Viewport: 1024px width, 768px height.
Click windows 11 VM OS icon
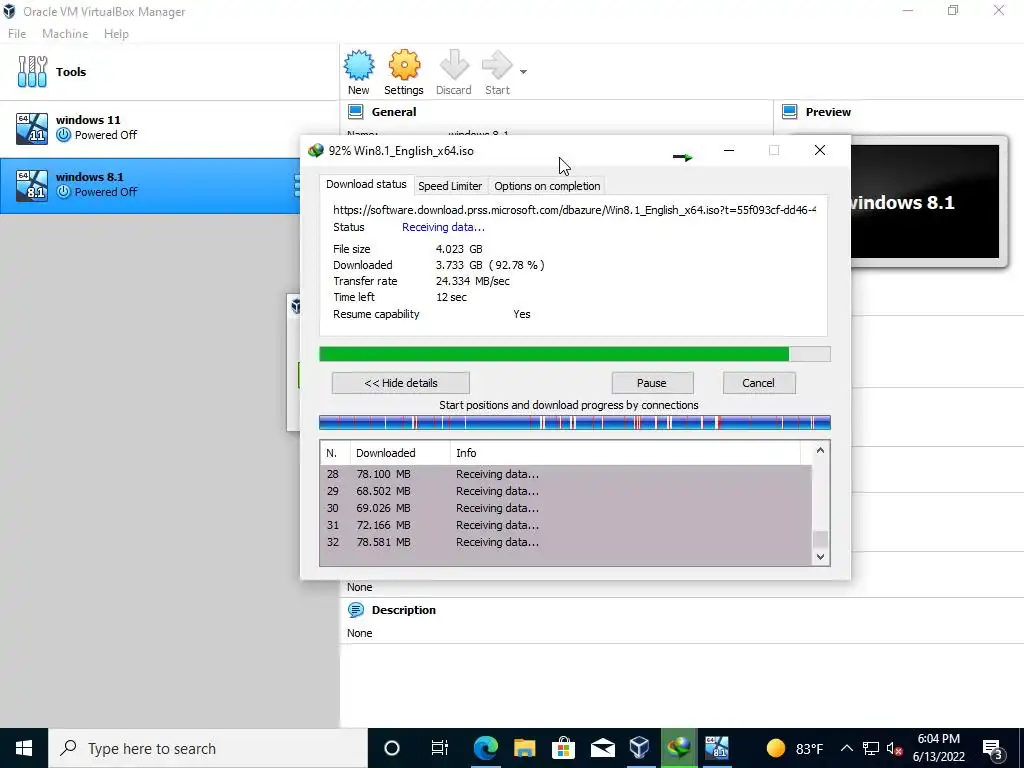pyautogui.click(x=32, y=128)
